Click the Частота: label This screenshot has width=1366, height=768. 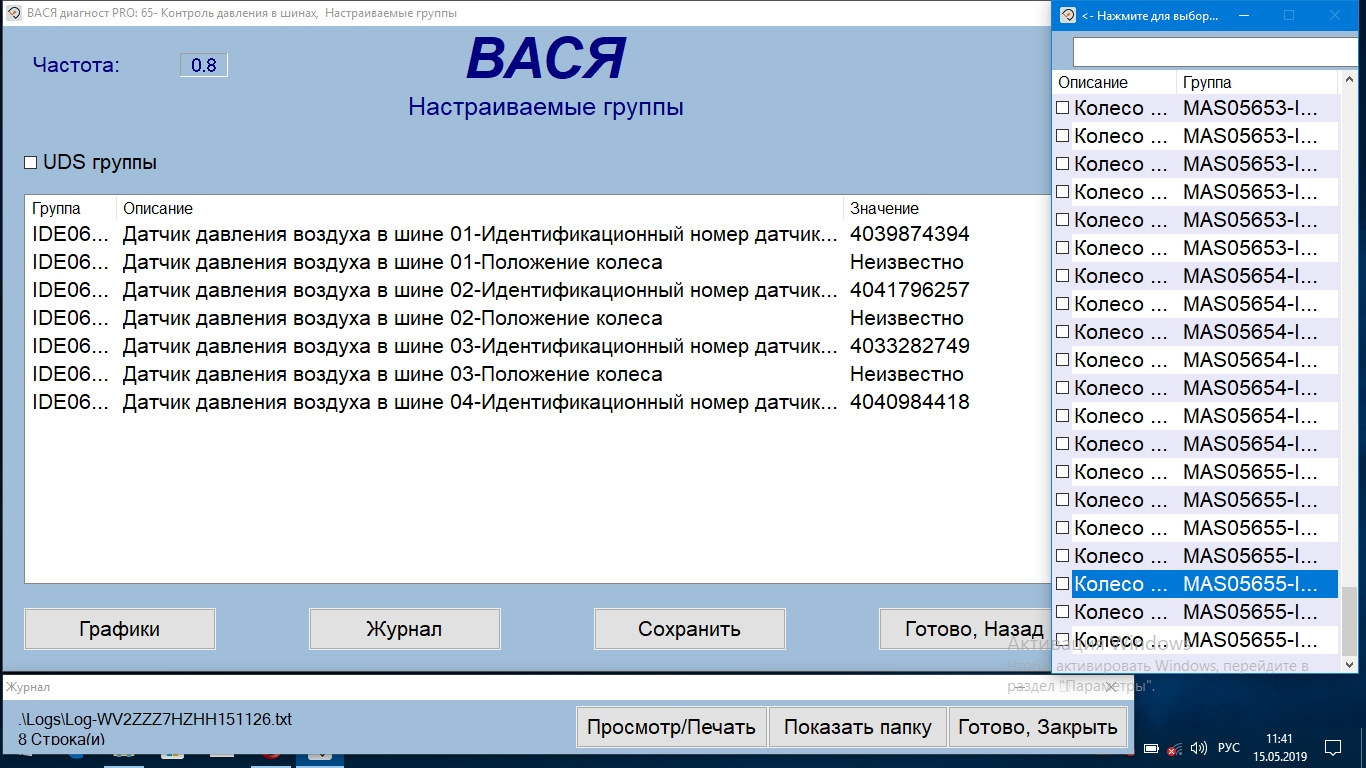point(76,65)
